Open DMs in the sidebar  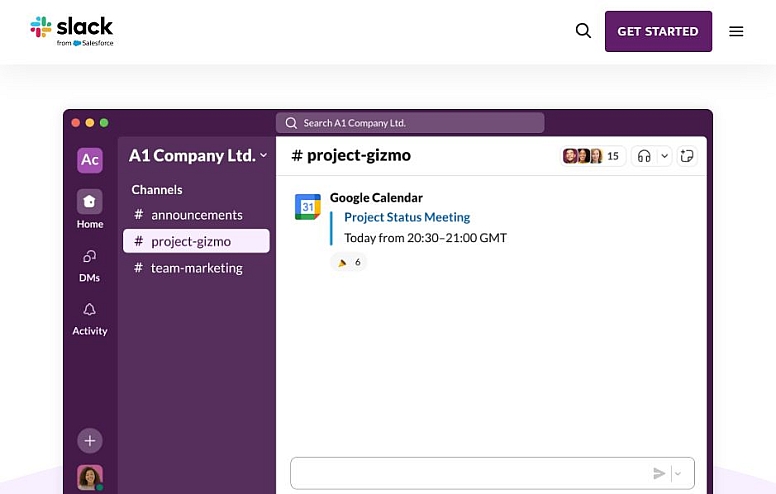click(90, 265)
